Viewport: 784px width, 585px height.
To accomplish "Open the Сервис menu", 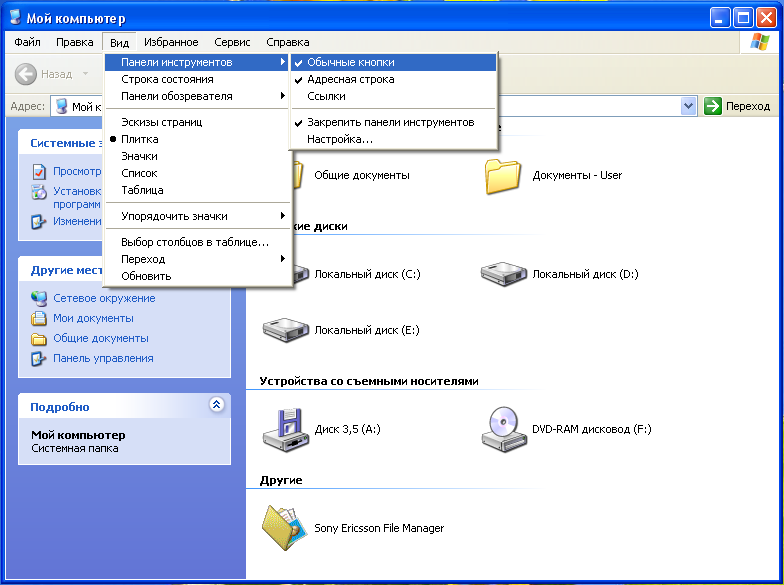I will (232, 42).
